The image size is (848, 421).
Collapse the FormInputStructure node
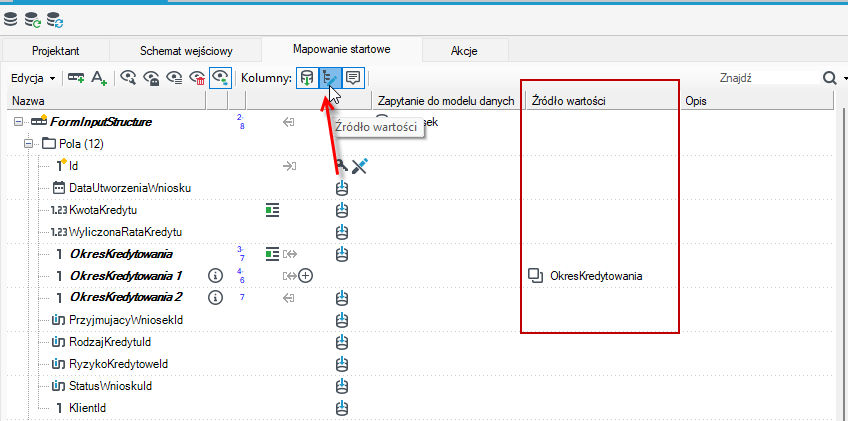[17, 122]
